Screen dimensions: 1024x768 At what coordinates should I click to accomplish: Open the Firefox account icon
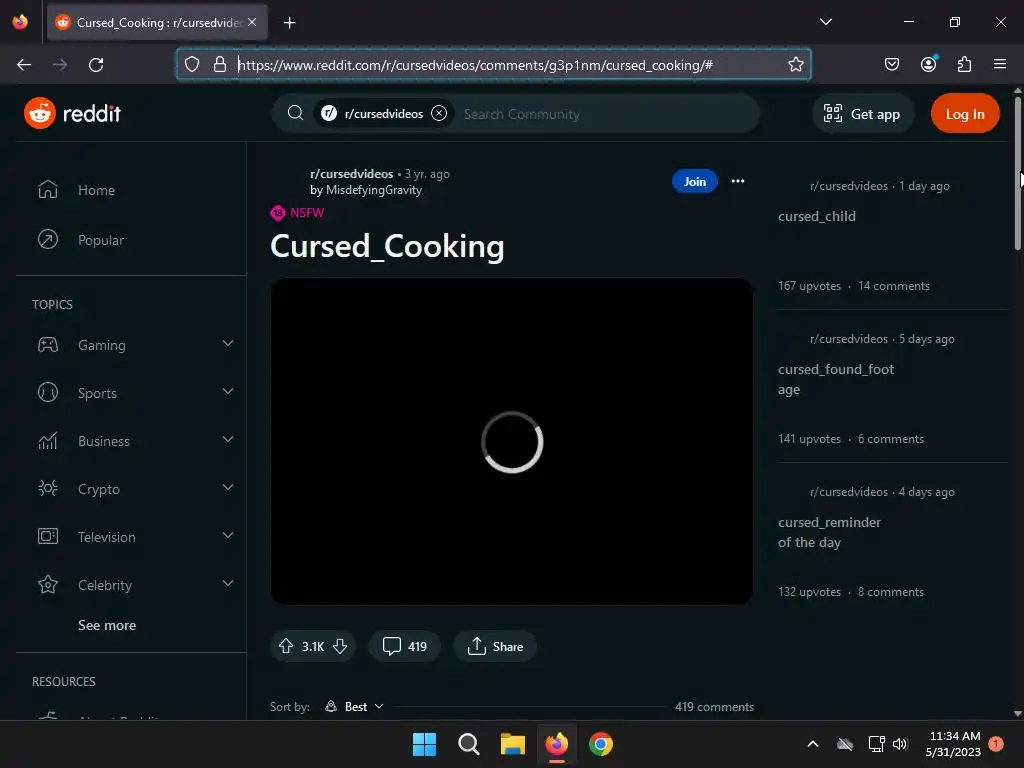(x=928, y=64)
